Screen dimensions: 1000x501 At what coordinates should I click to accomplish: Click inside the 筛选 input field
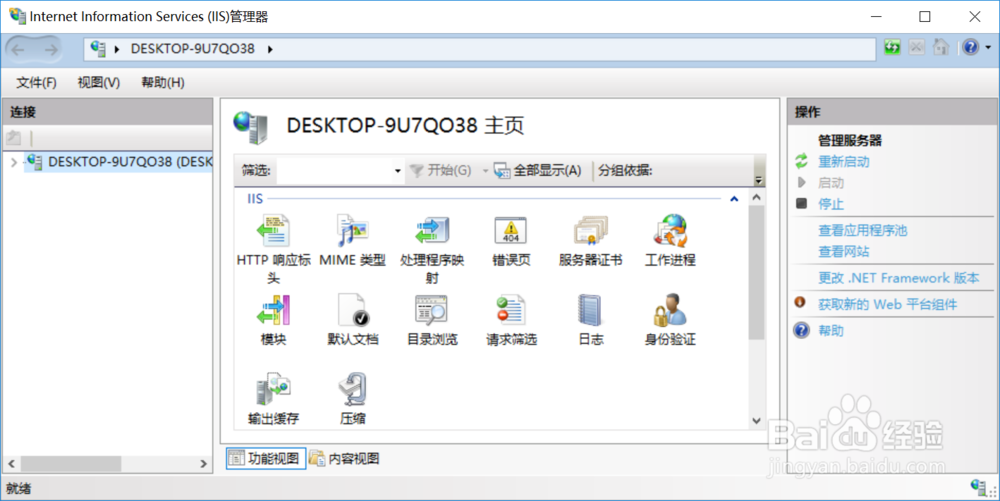click(335, 171)
